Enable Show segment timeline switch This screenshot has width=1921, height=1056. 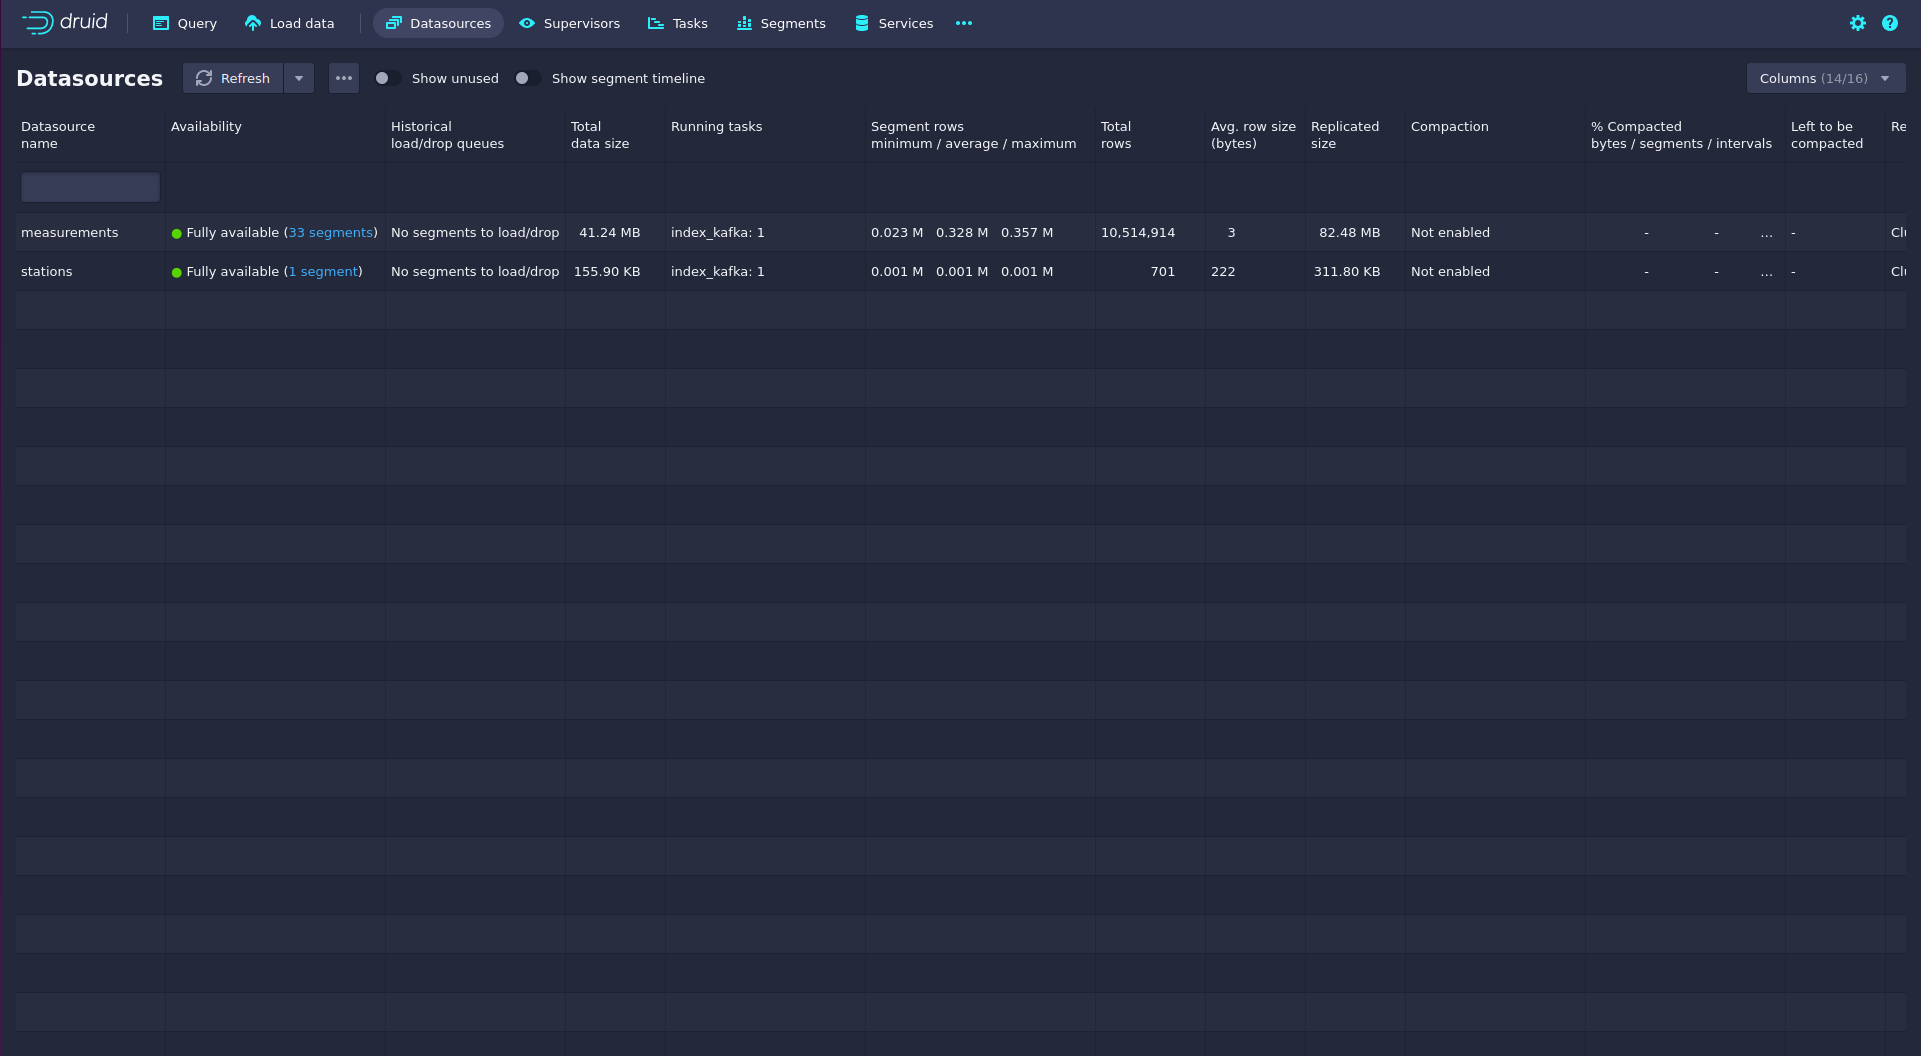click(527, 78)
